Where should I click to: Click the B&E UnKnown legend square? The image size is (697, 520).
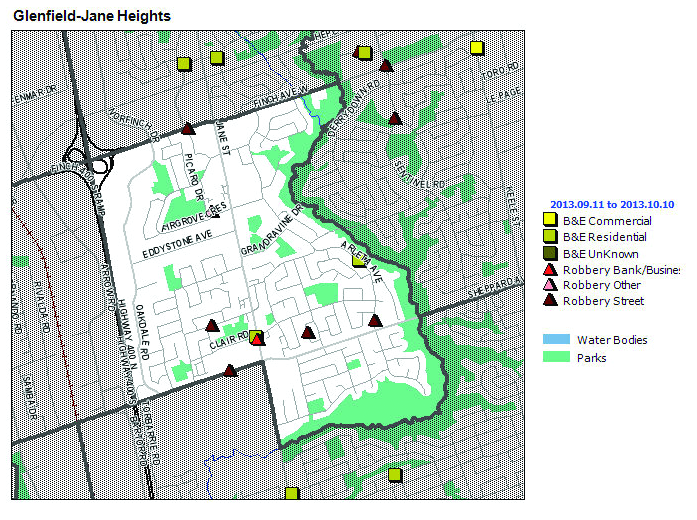point(550,253)
